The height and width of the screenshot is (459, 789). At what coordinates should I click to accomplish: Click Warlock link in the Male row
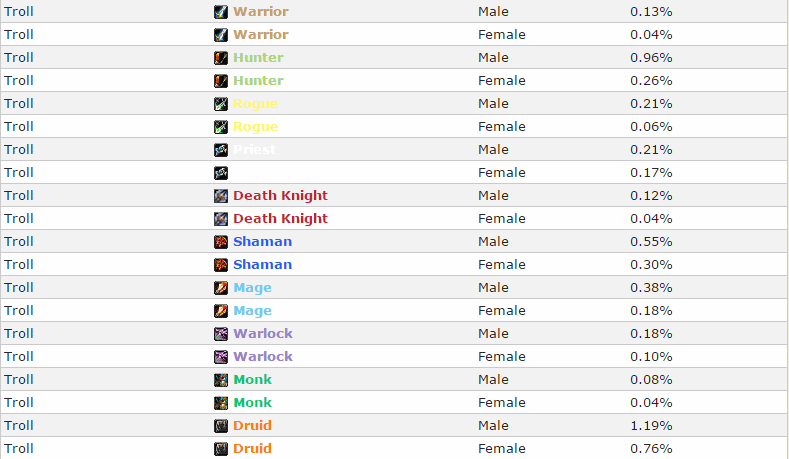[263, 334]
